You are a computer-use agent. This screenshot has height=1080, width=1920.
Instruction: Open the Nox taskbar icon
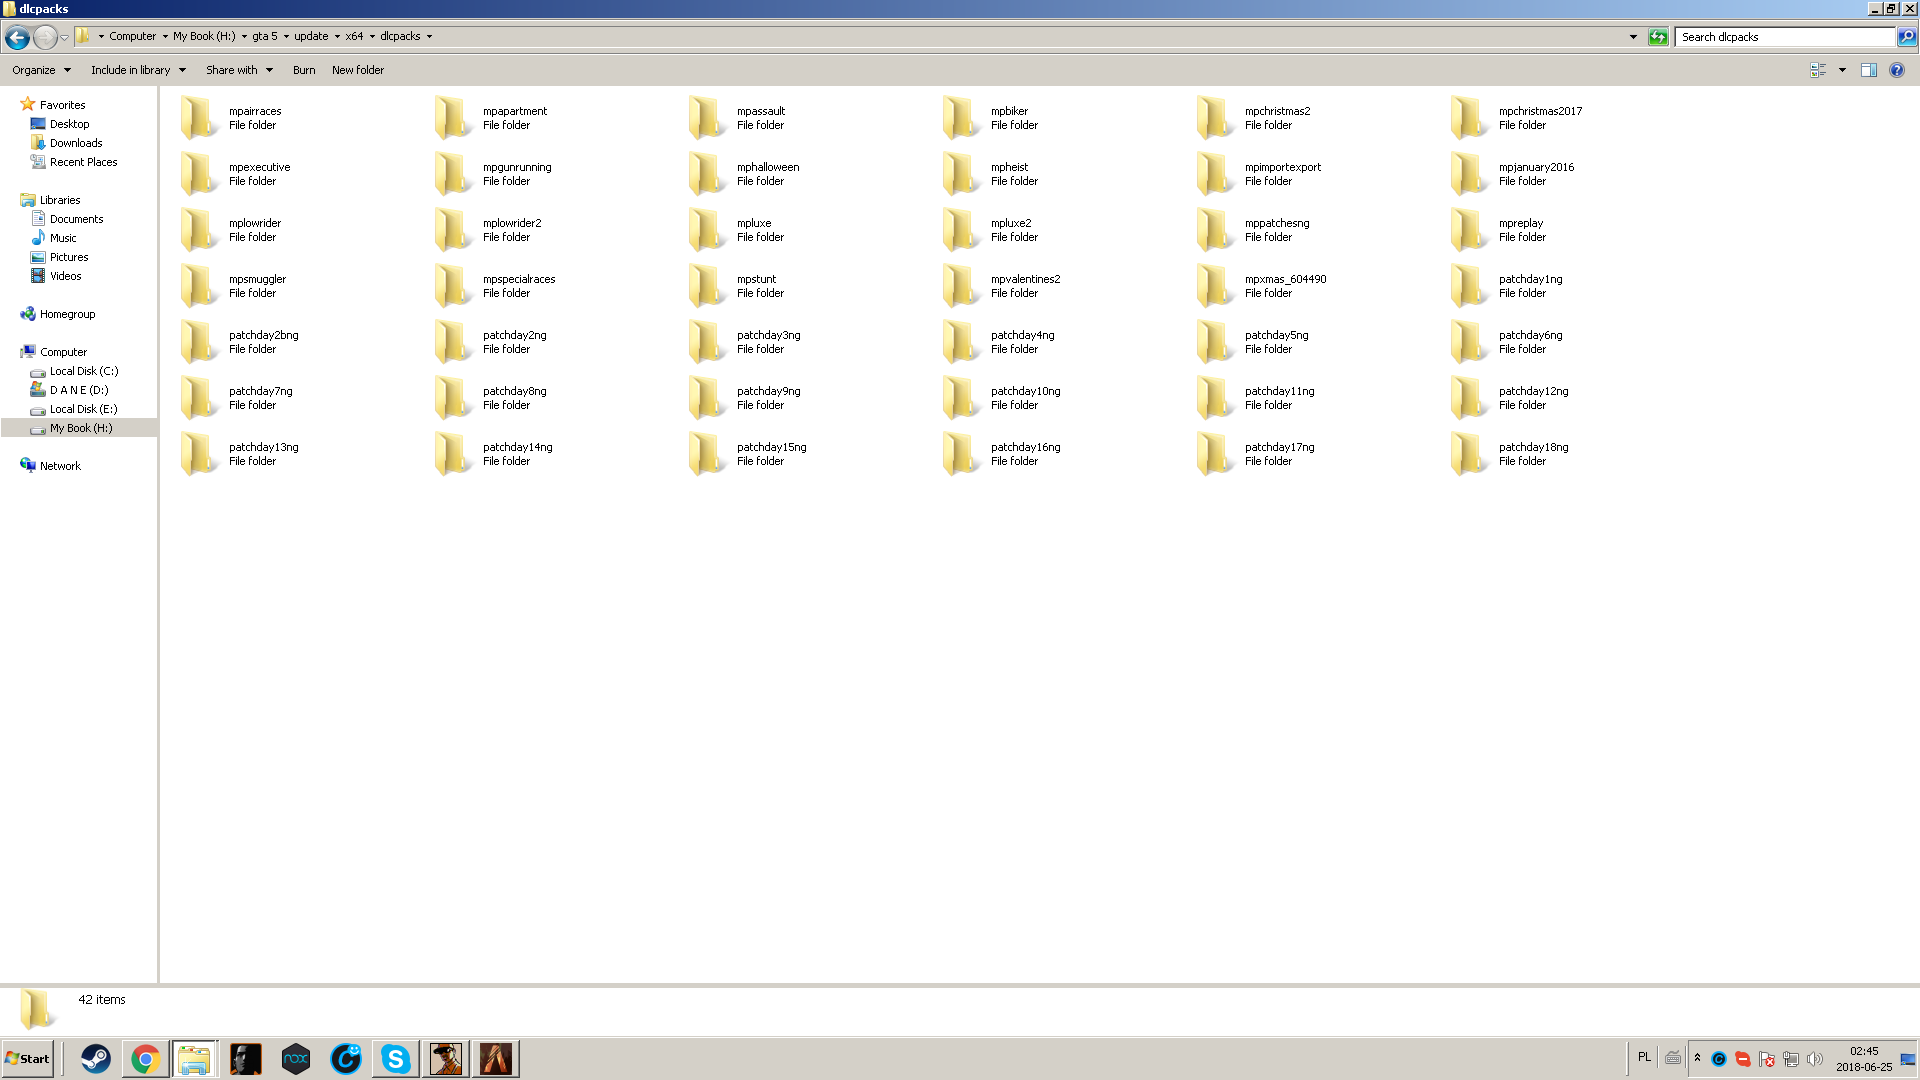tap(296, 1059)
